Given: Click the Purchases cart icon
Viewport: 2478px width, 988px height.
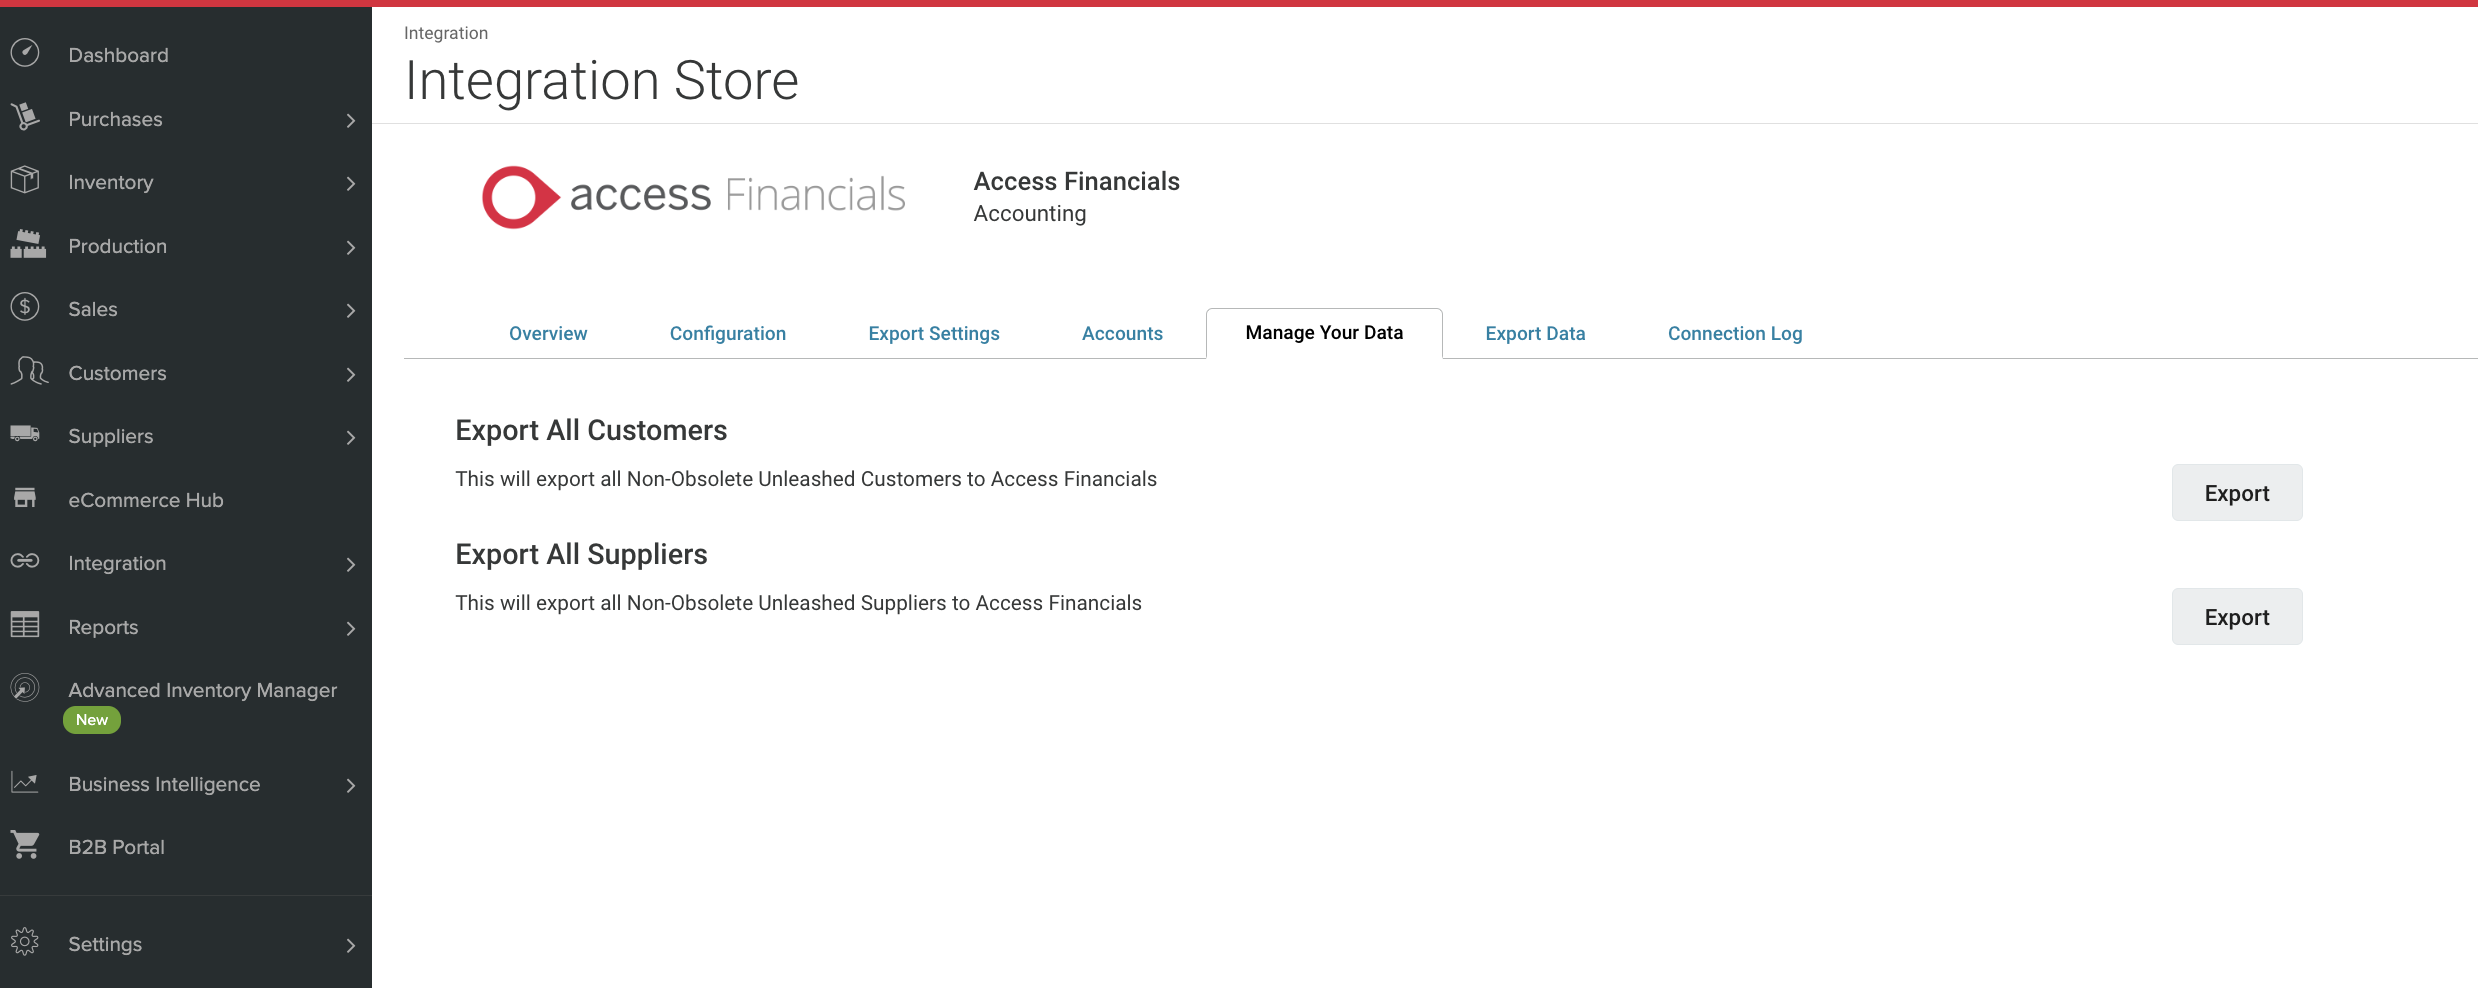Looking at the screenshot, I should pyautogui.click(x=25, y=117).
